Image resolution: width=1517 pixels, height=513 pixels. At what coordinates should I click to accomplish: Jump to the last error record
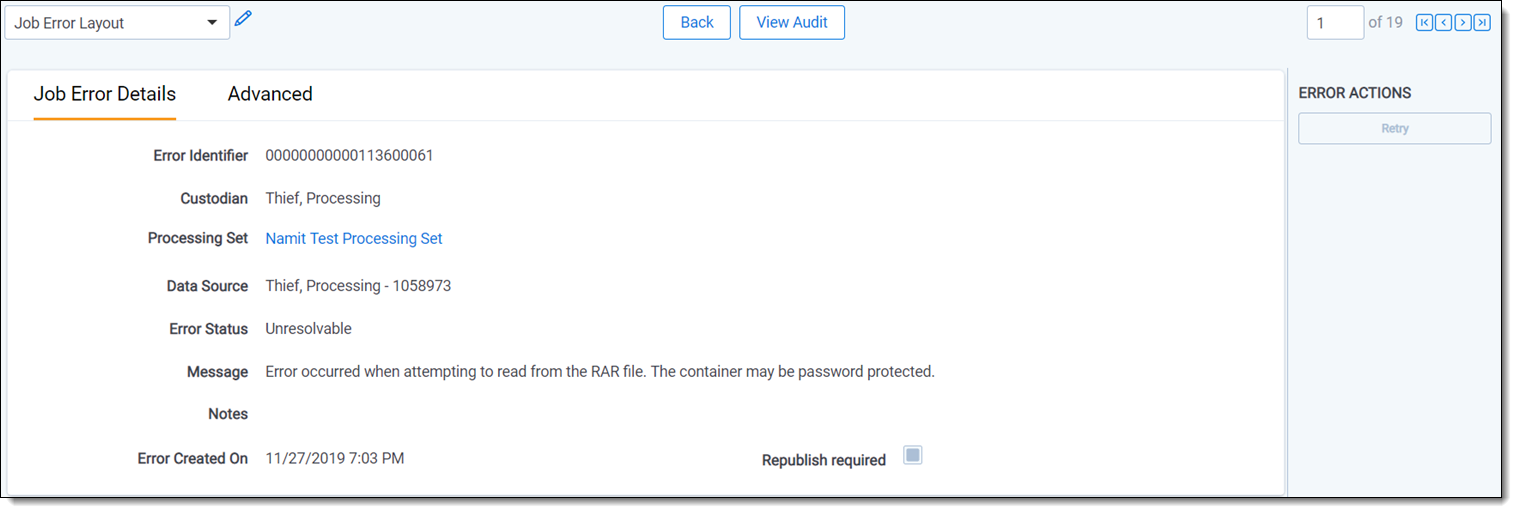pyautogui.click(x=1482, y=23)
